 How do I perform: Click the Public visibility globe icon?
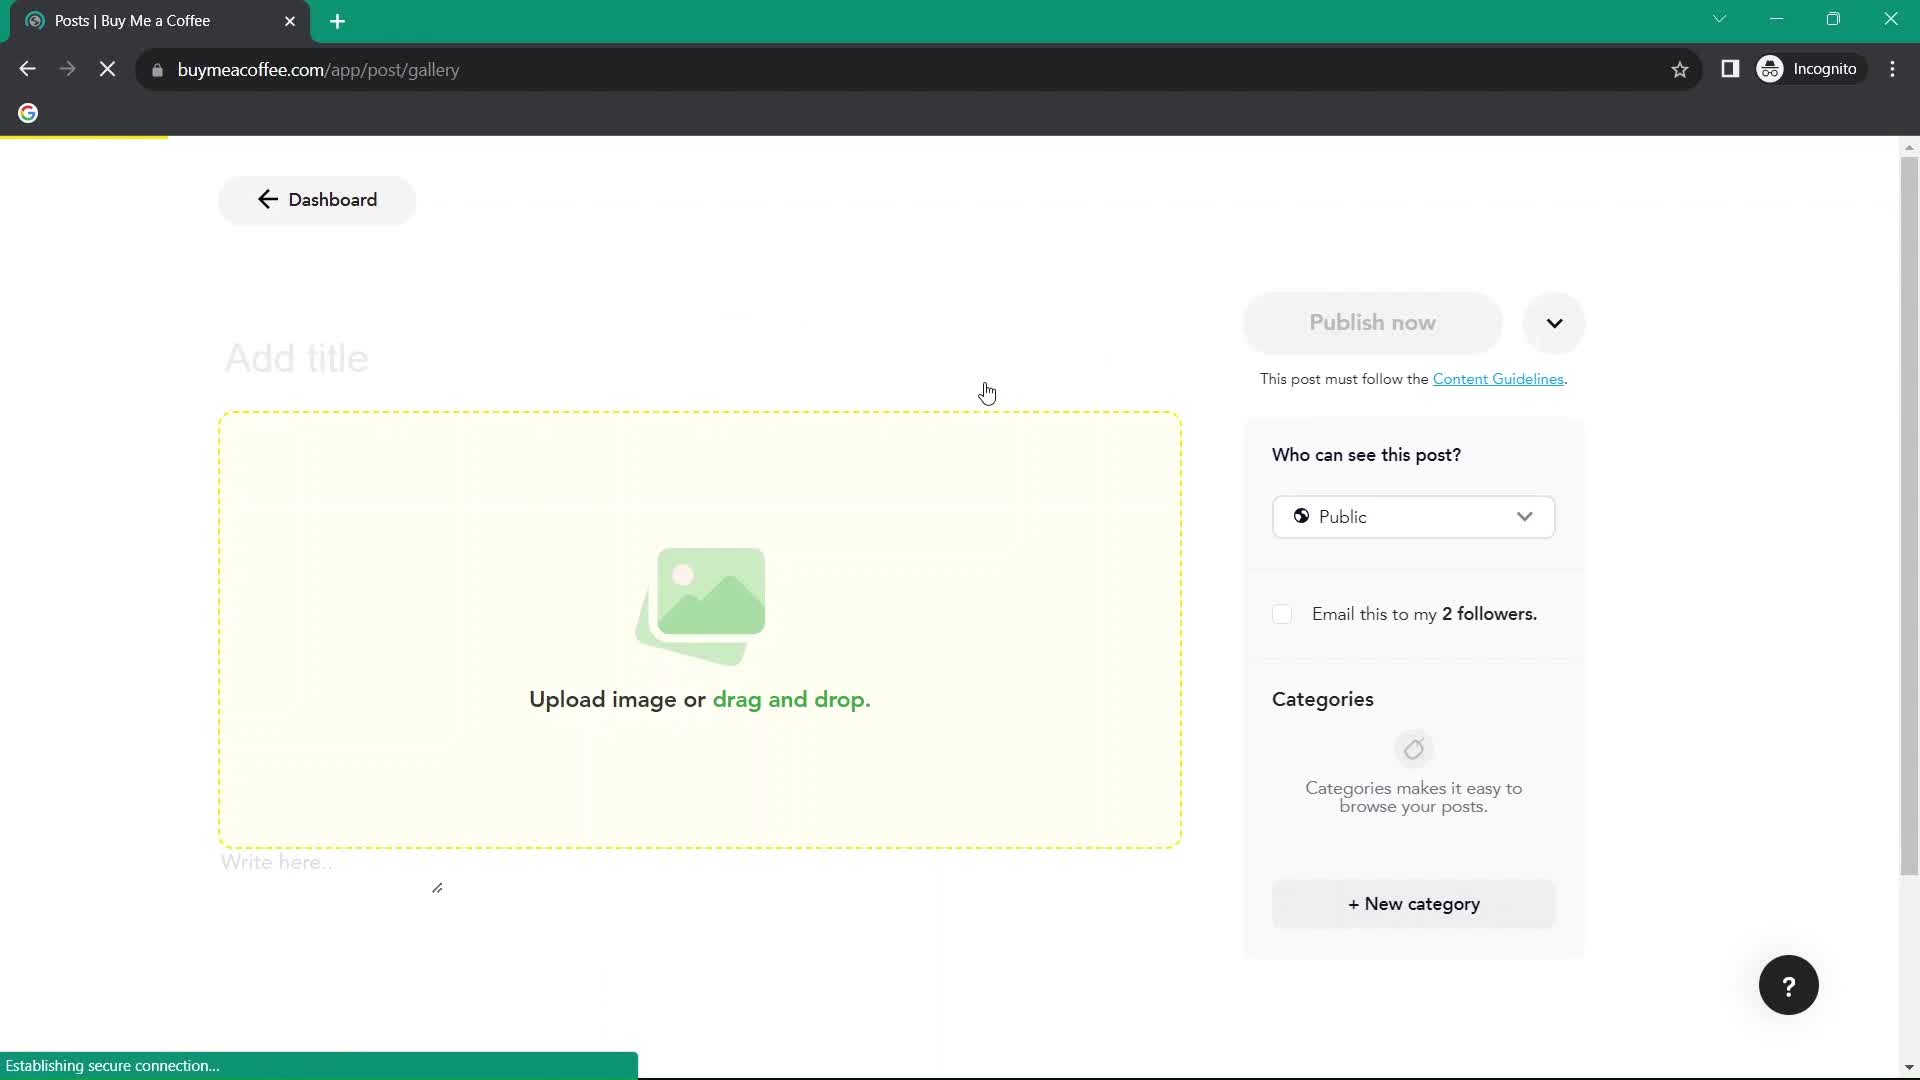(1303, 517)
